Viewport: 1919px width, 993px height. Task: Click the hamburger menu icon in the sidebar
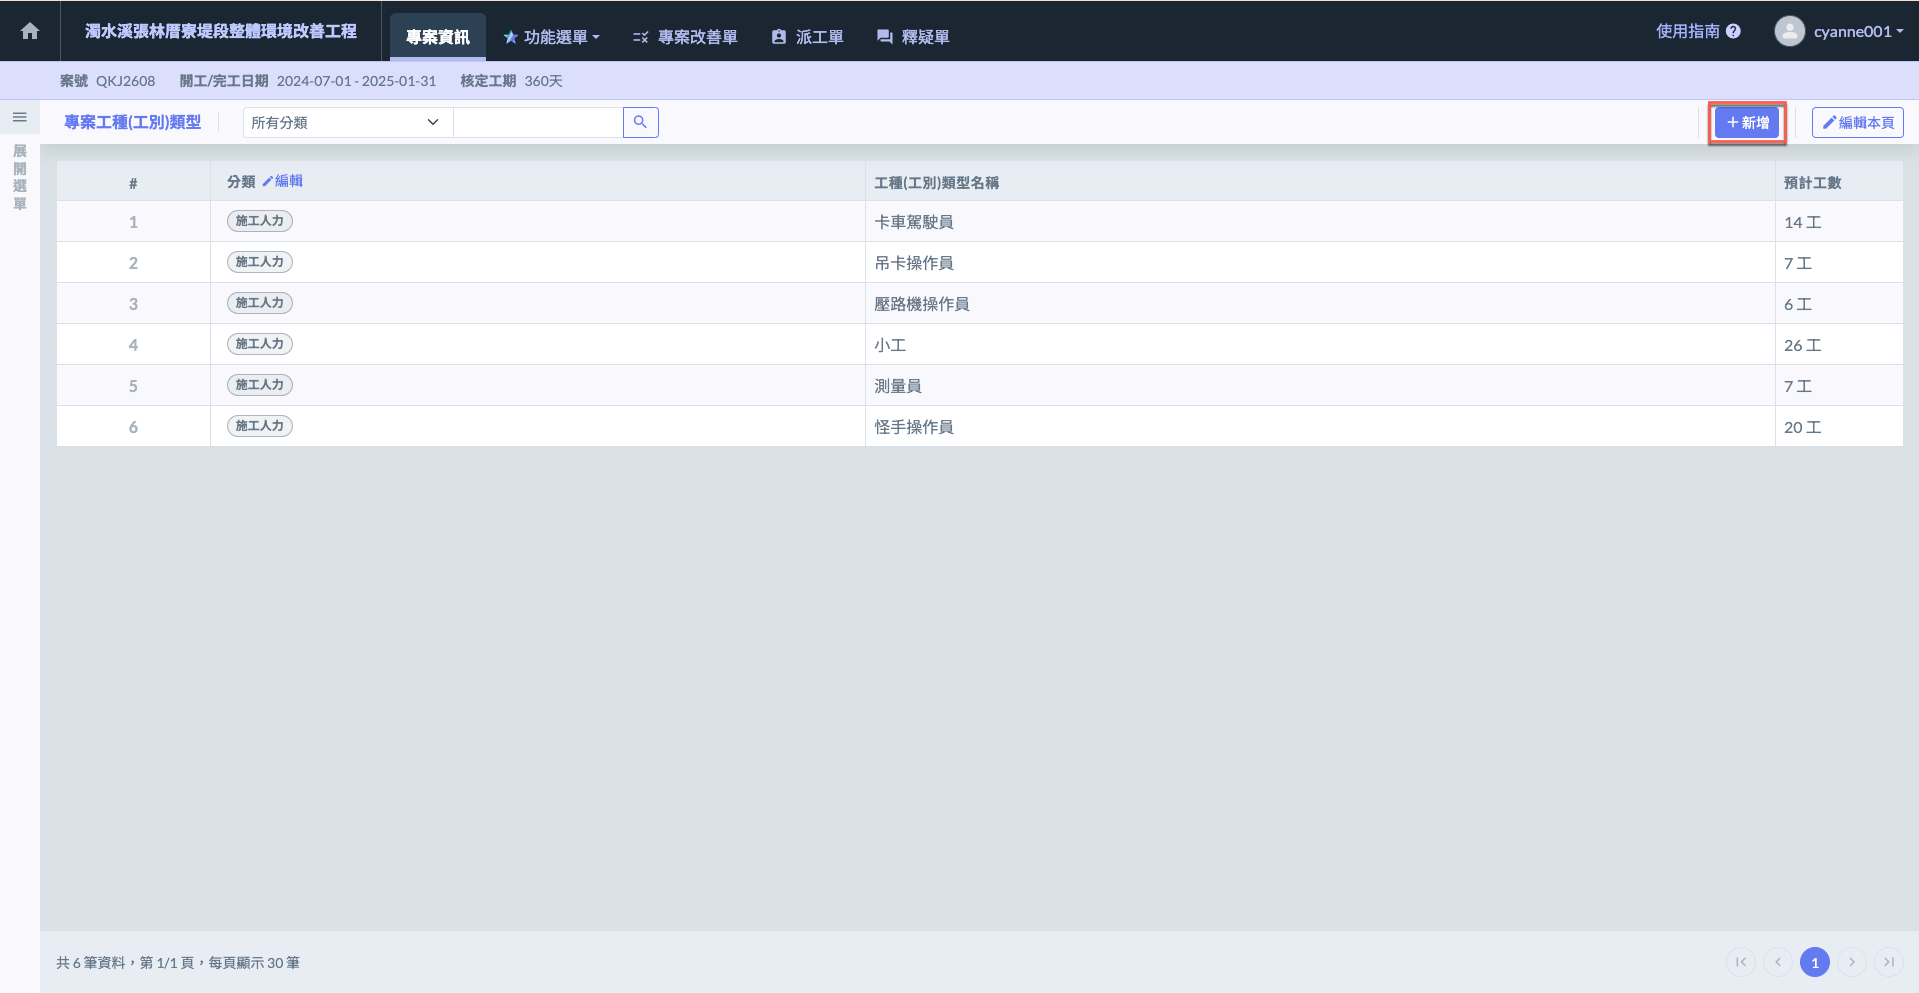point(19,118)
